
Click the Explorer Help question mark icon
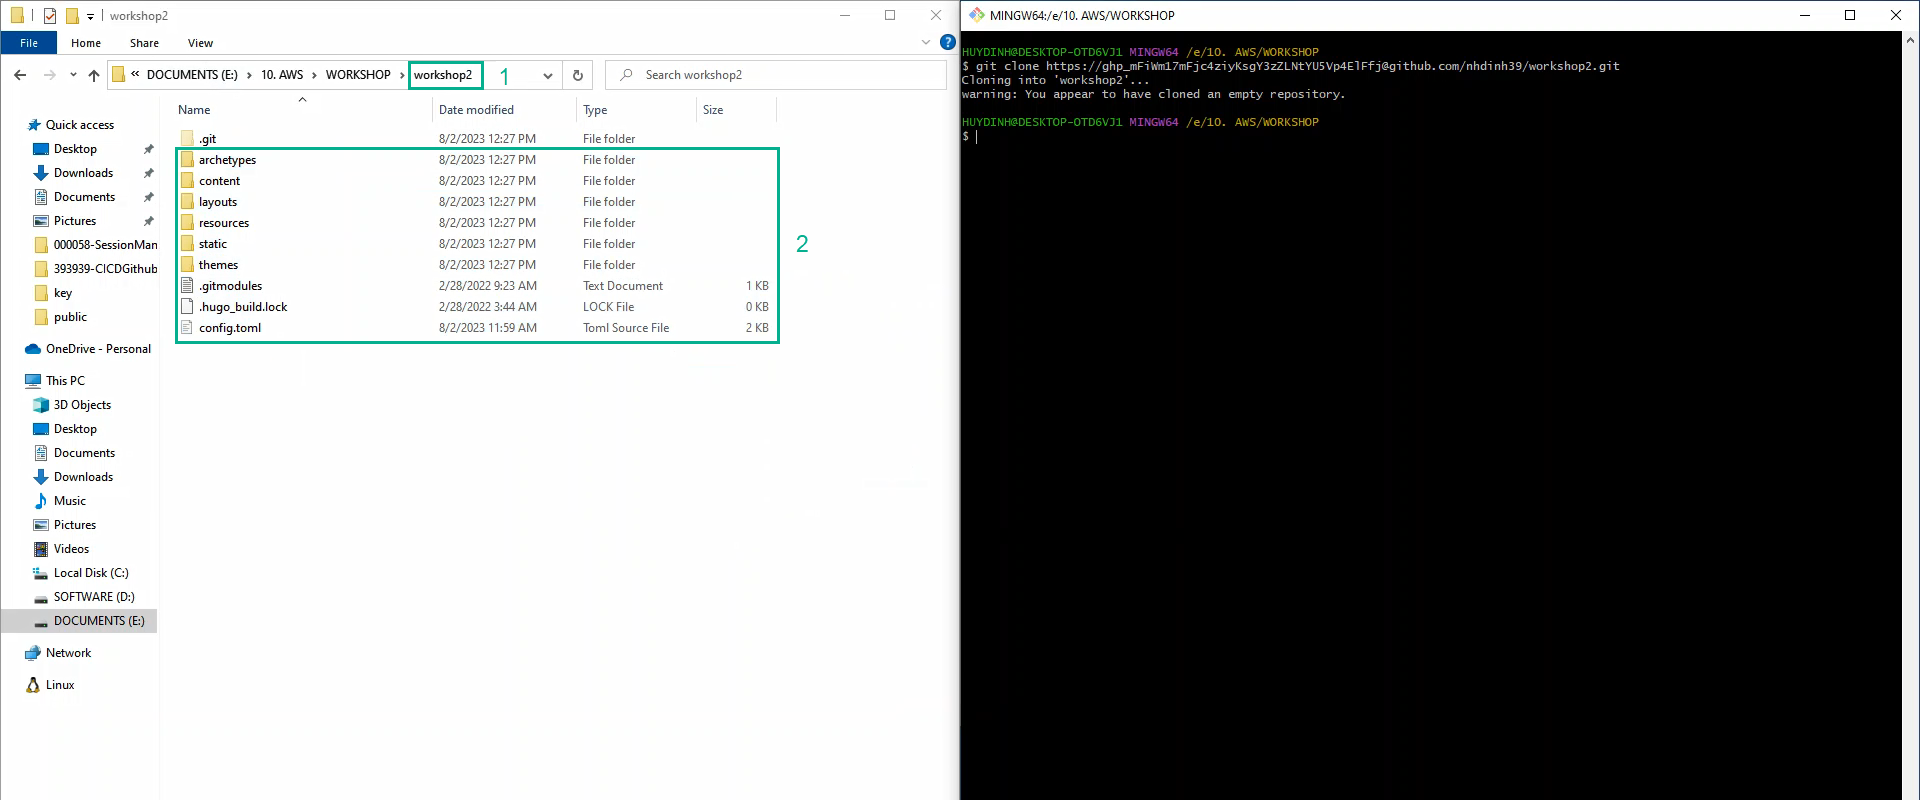coord(947,42)
